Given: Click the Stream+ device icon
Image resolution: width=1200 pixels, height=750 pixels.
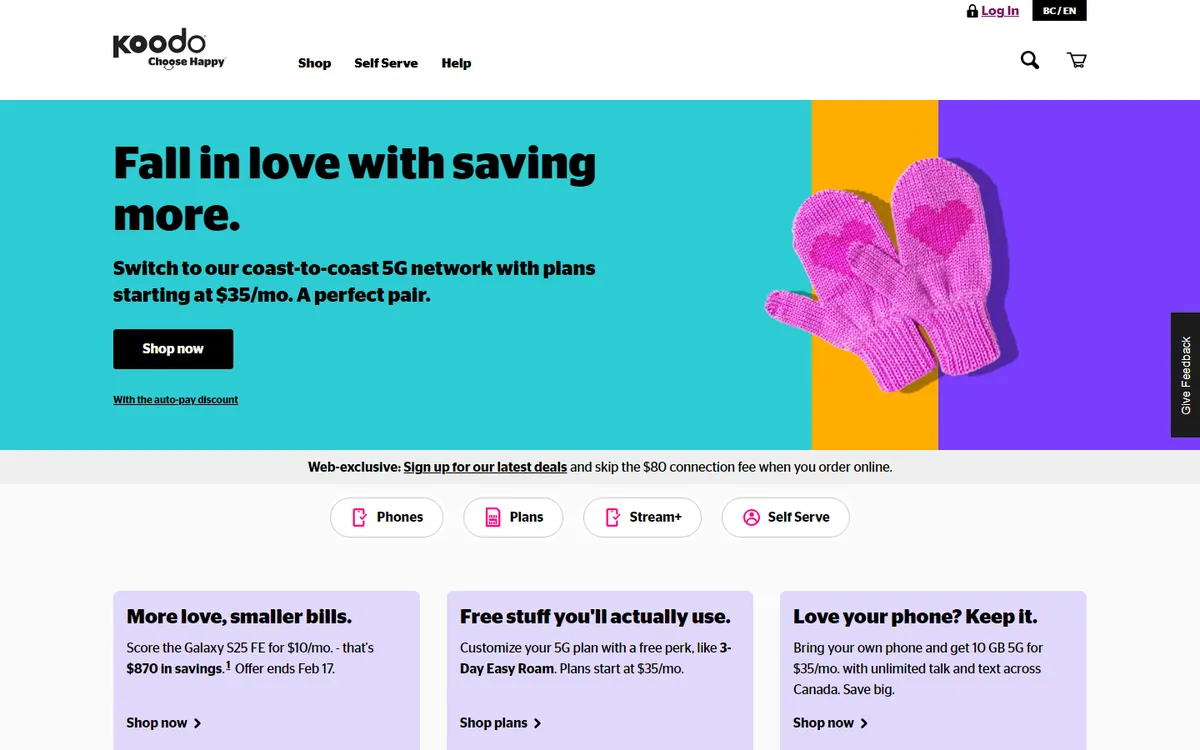Looking at the screenshot, I should [613, 517].
